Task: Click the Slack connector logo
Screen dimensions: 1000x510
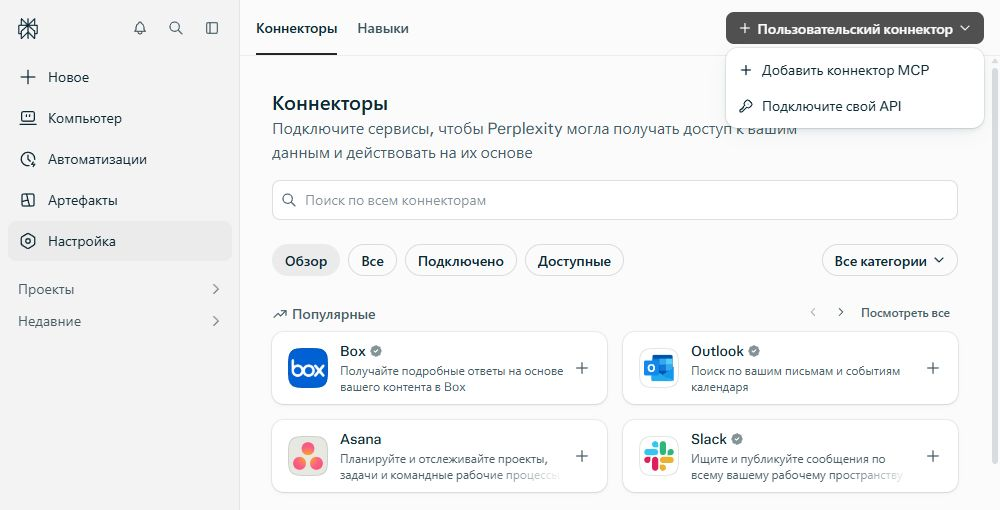Action: (659, 456)
